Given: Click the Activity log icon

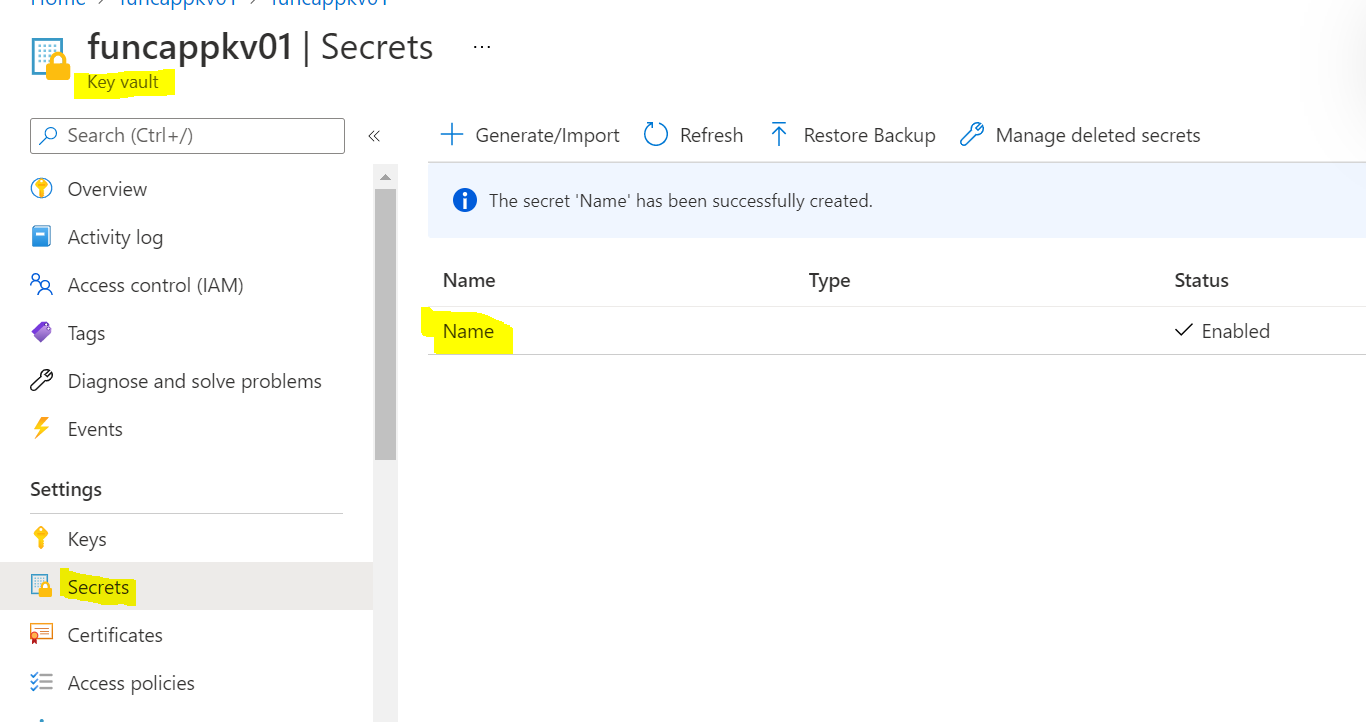Looking at the screenshot, I should point(41,237).
